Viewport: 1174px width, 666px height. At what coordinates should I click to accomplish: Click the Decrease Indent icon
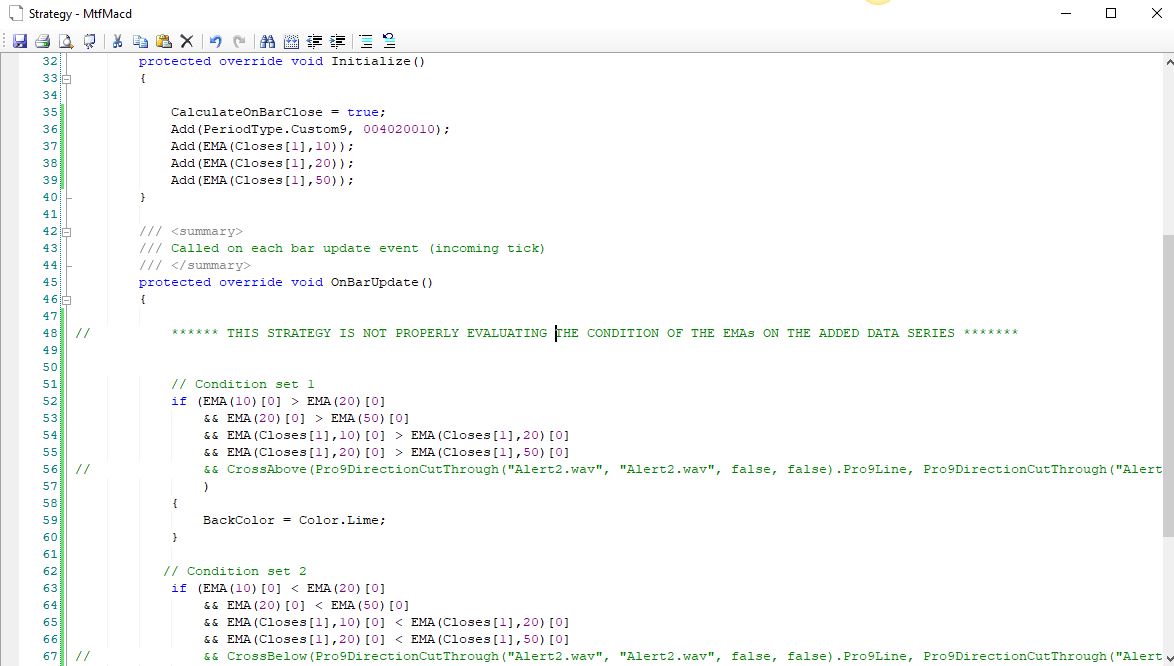(x=314, y=41)
